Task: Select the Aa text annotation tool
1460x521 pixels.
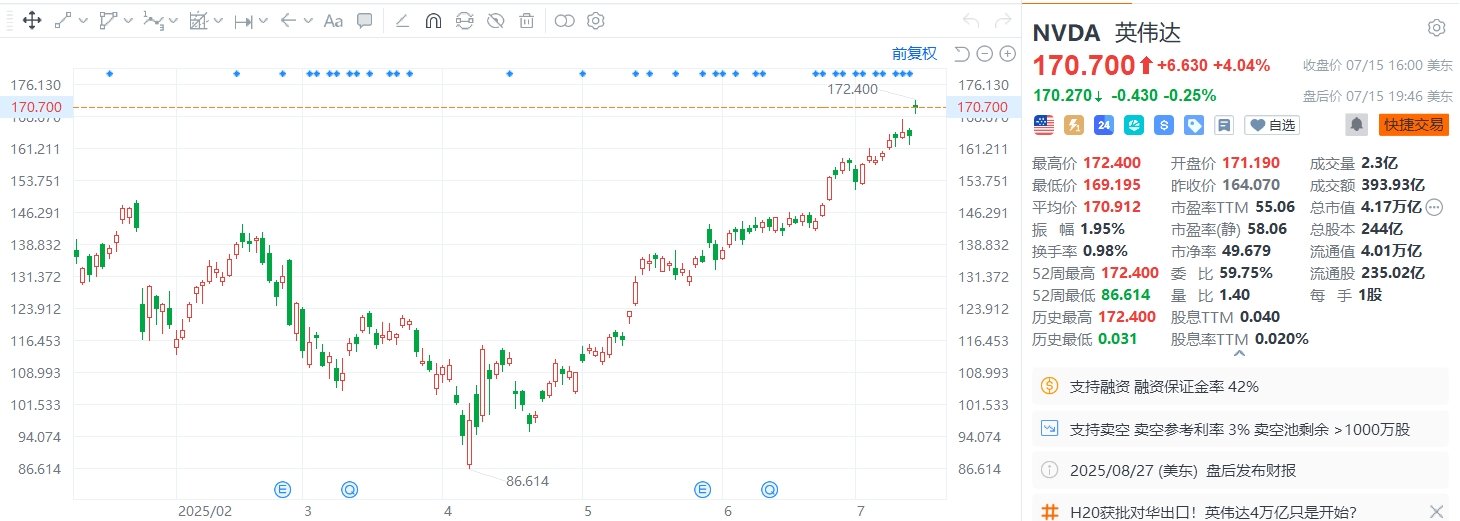Action: [x=334, y=20]
